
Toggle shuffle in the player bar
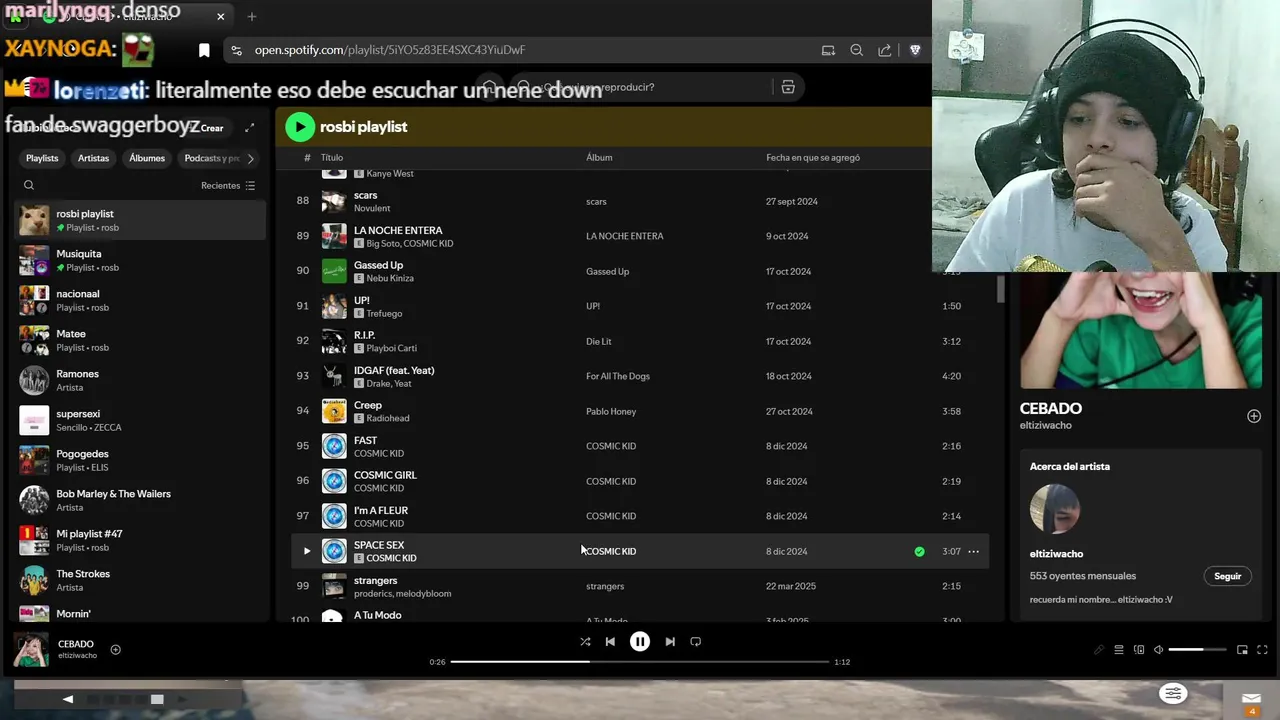(585, 642)
